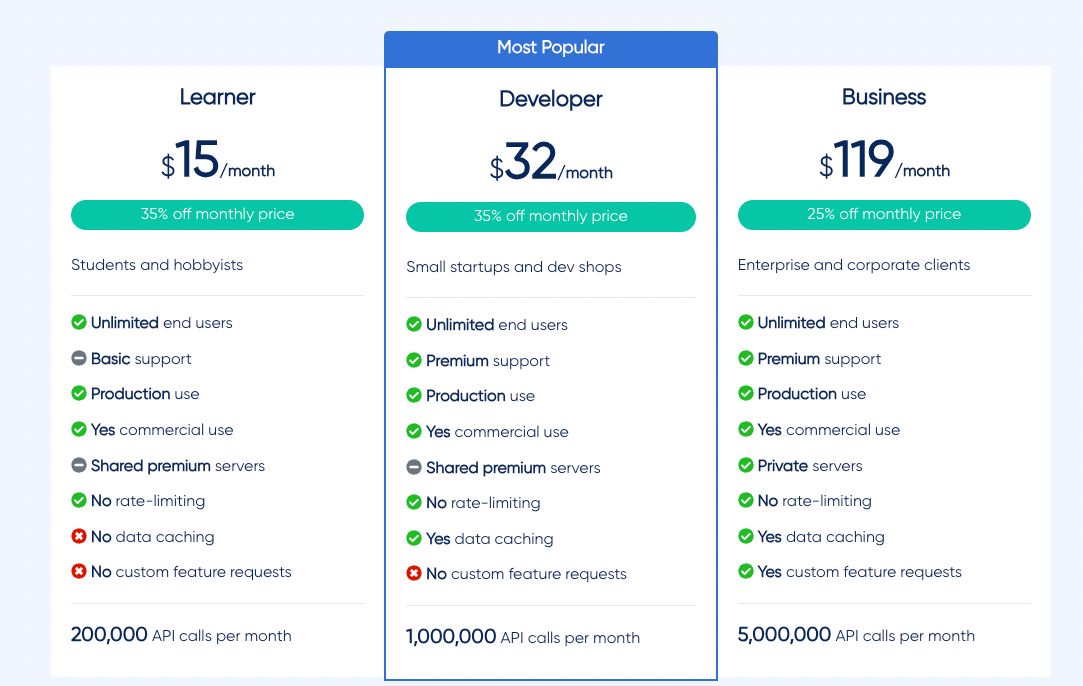Click the green check beside Developer Premium support
The image size is (1083, 686).
[414, 361]
